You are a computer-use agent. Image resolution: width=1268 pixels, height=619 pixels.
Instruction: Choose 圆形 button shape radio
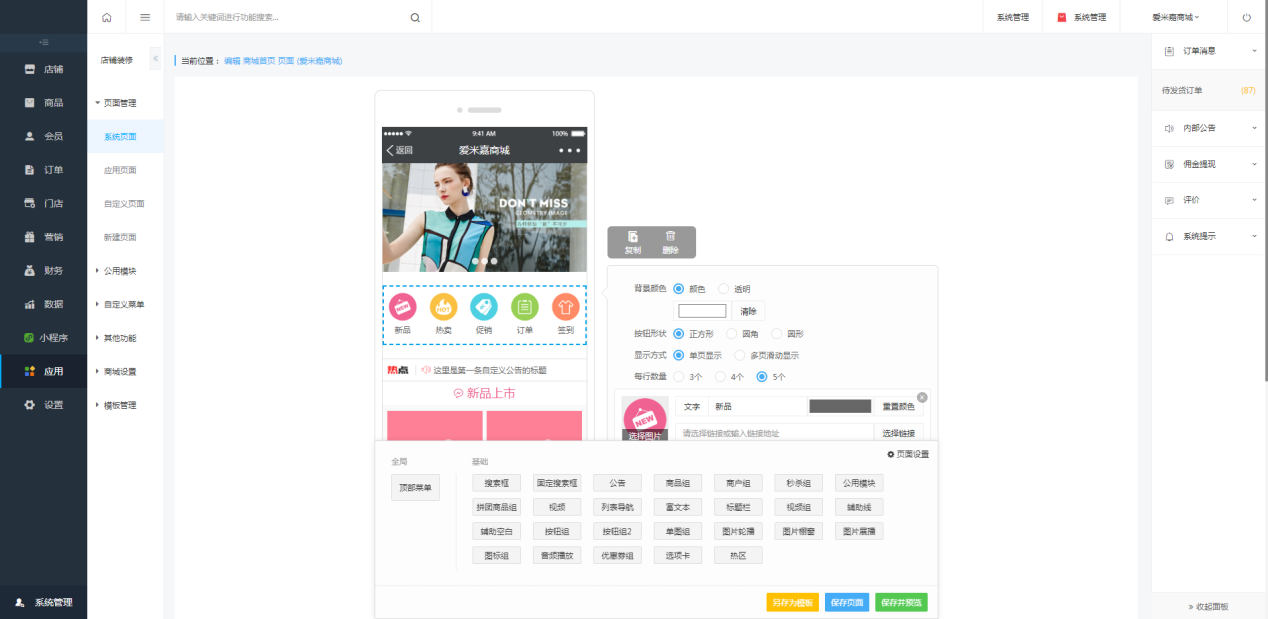pyautogui.click(x=778, y=334)
